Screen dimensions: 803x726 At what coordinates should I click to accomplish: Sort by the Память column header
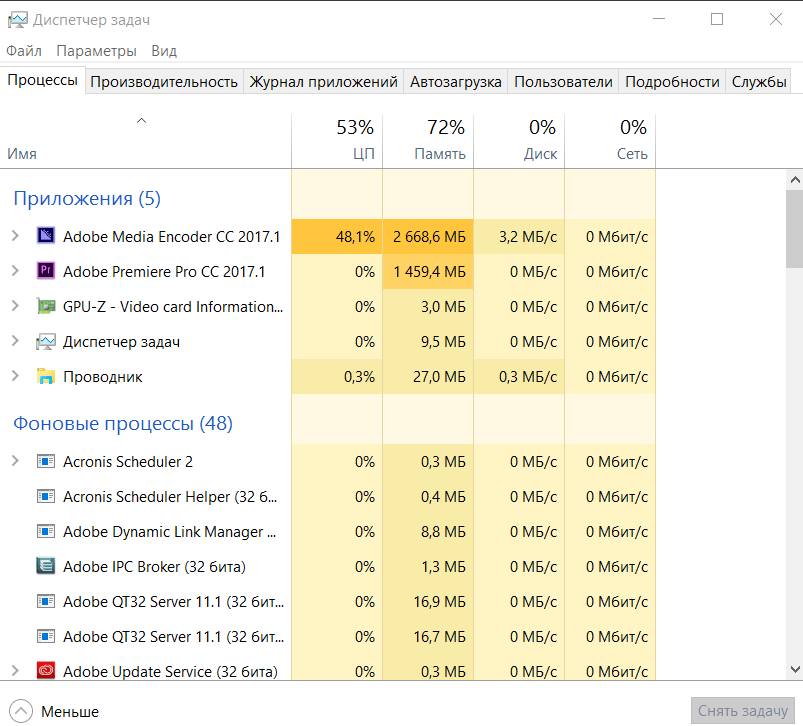428,141
